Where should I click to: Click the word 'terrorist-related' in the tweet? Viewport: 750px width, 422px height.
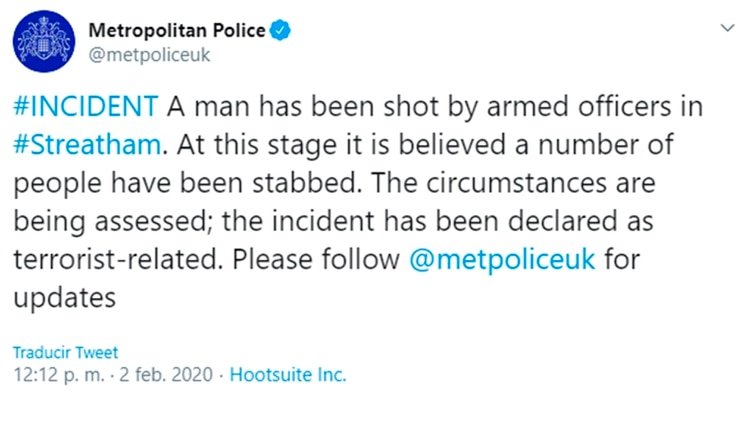click(118, 260)
